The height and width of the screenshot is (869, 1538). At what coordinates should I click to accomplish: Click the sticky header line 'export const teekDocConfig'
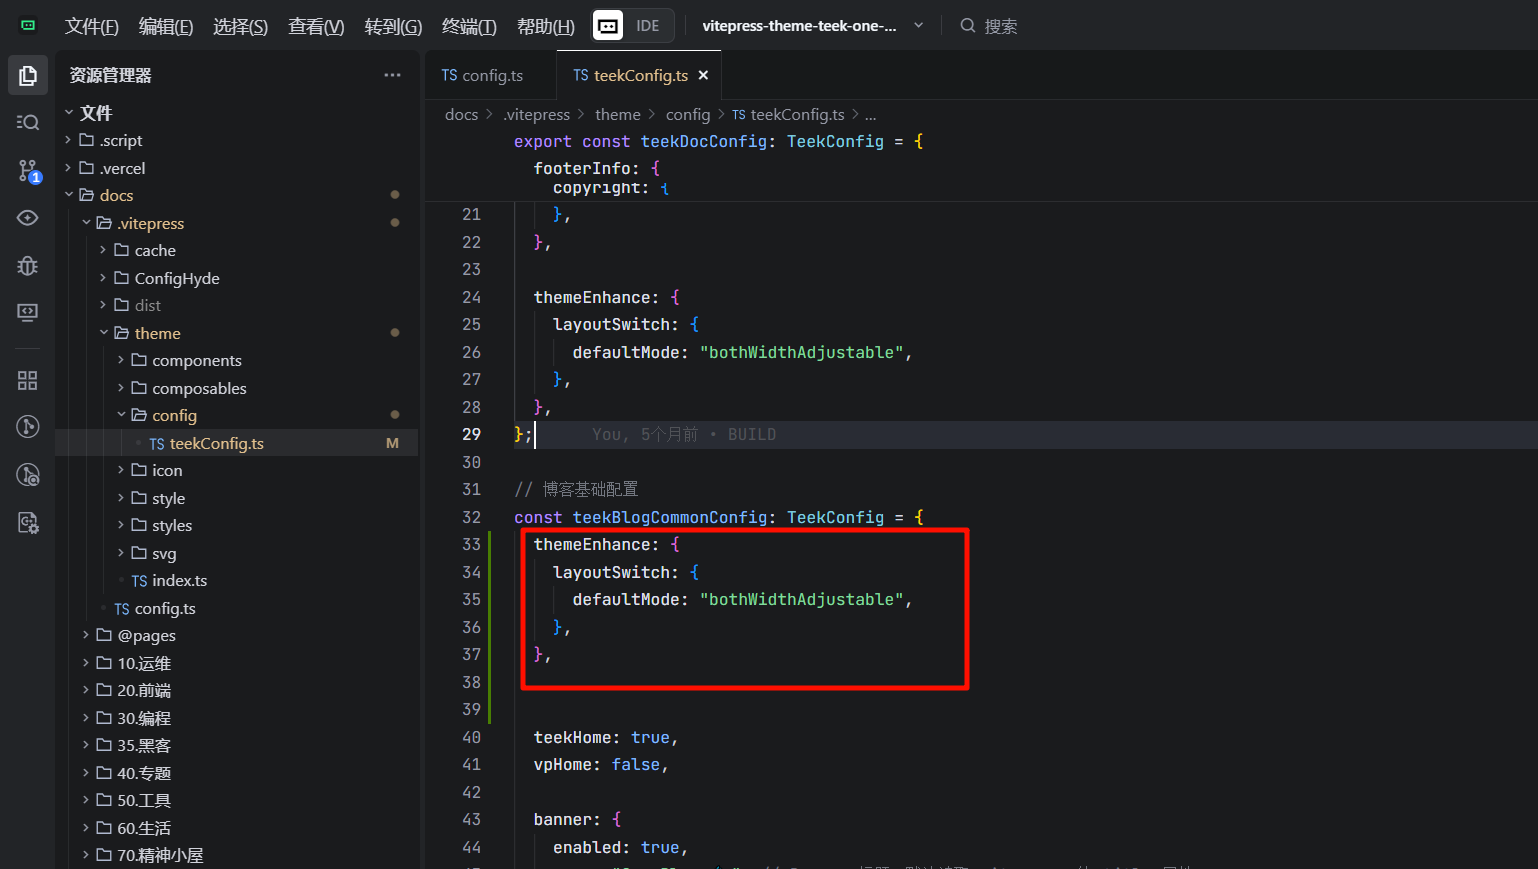[719, 142]
